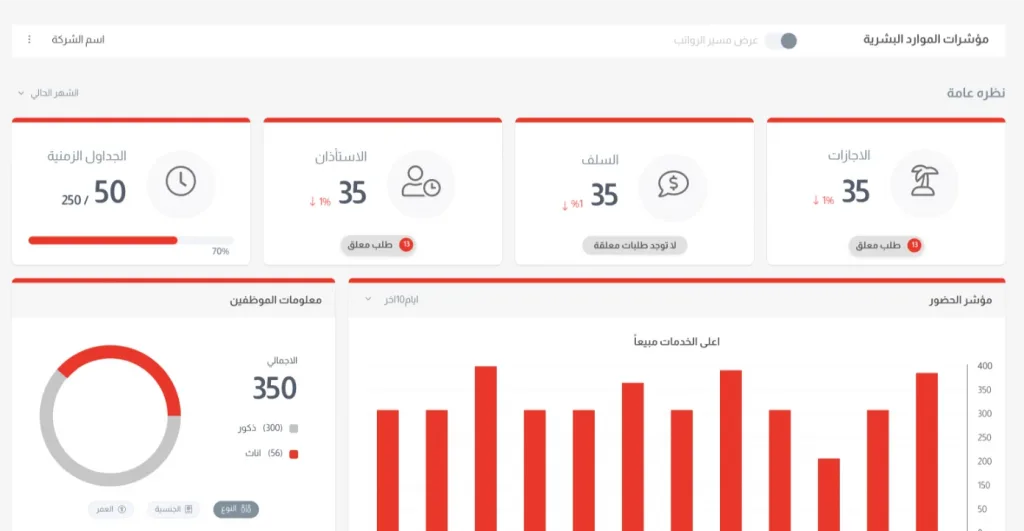Click the الاستأذان card title
The height and width of the screenshot is (531, 1024).
(341, 157)
